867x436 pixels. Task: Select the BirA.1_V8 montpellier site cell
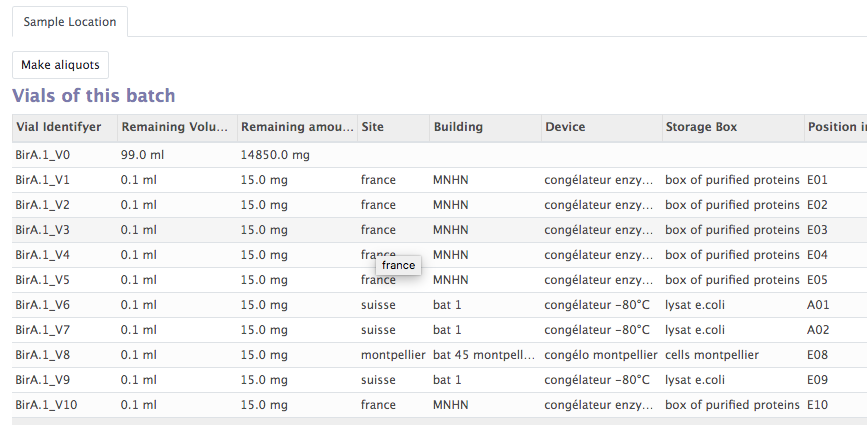coord(393,355)
